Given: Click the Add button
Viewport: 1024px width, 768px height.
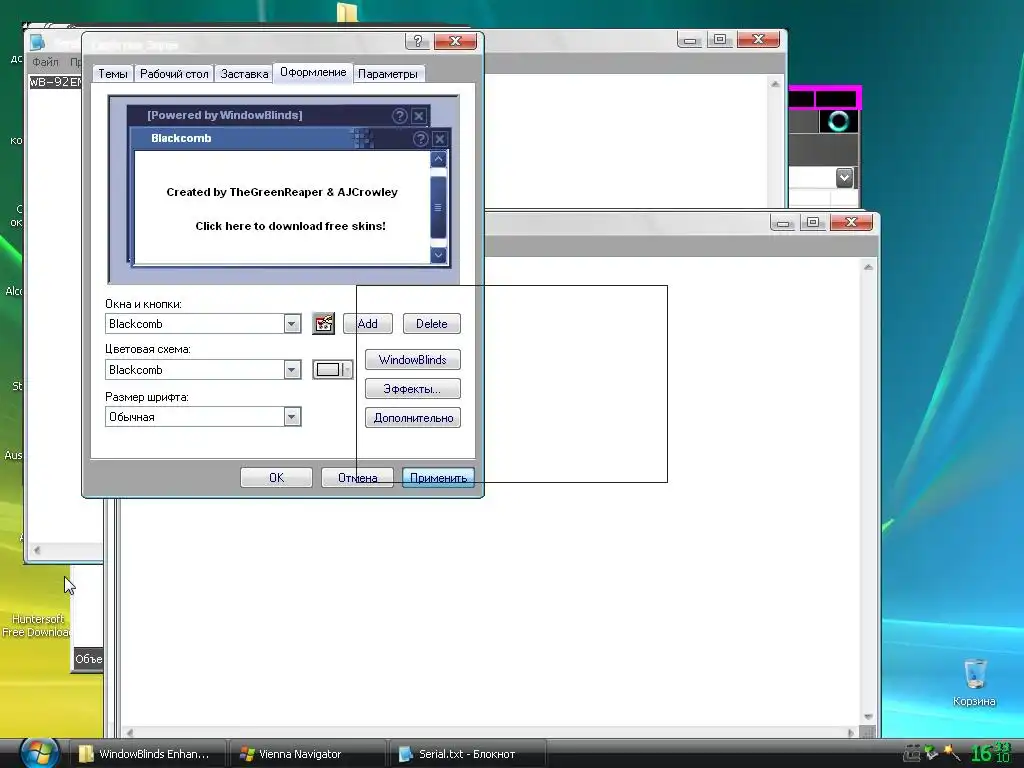Looking at the screenshot, I should click(368, 323).
